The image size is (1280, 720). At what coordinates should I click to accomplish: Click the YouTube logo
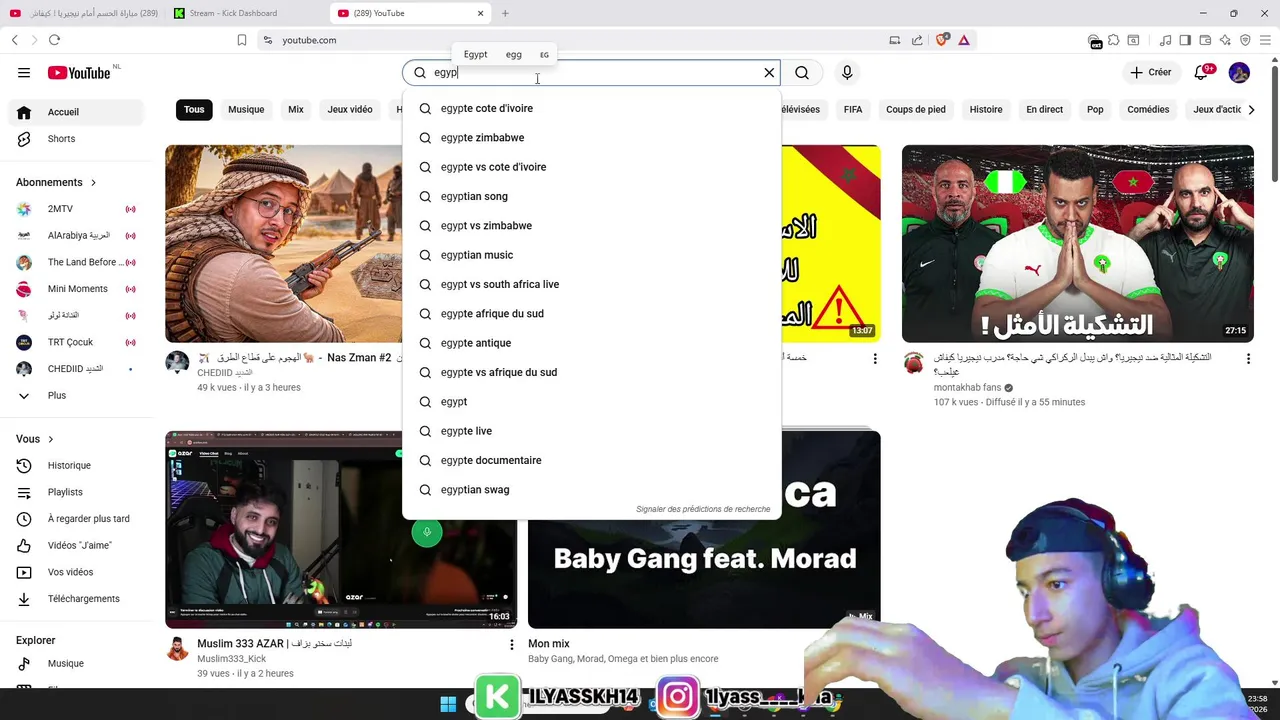coord(79,73)
